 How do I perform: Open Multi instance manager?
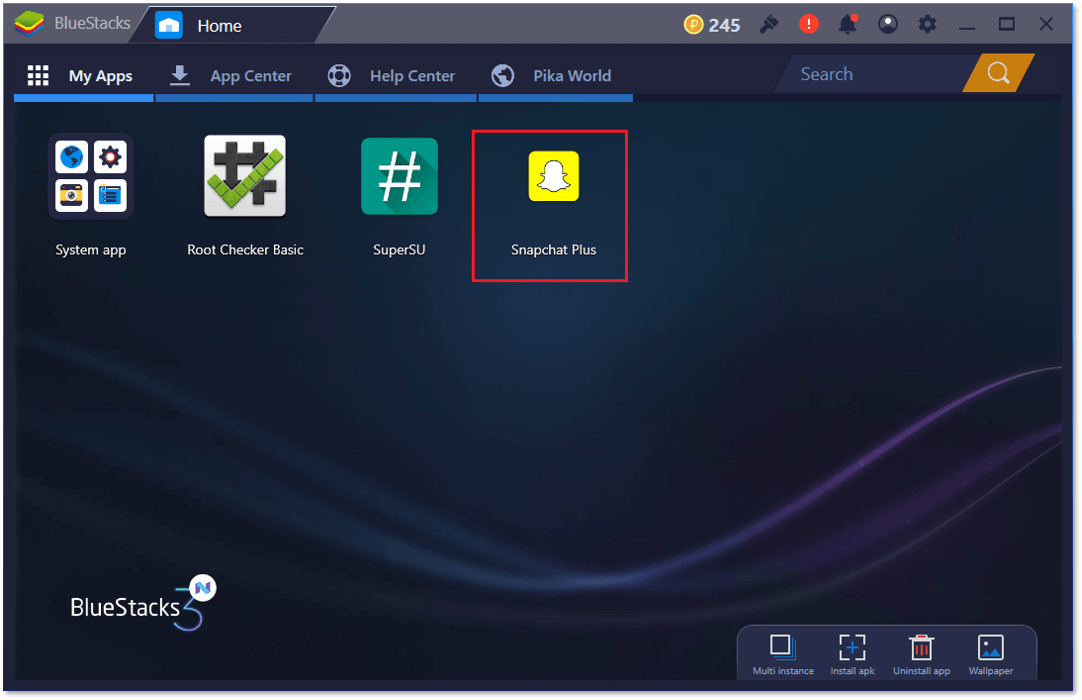point(783,654)
